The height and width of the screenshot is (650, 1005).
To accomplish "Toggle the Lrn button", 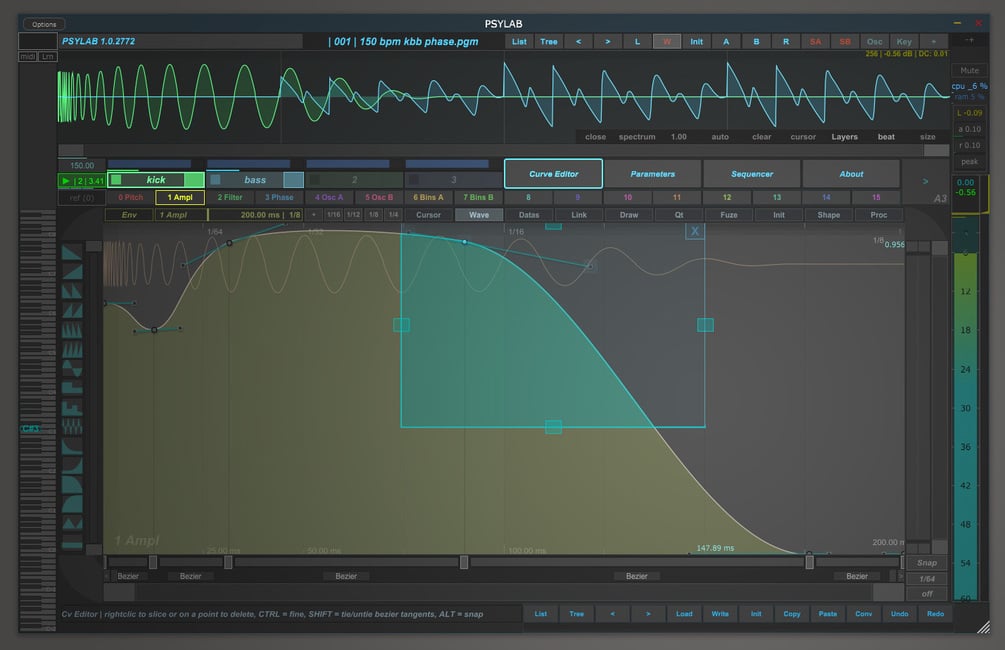I will [48, 56].
